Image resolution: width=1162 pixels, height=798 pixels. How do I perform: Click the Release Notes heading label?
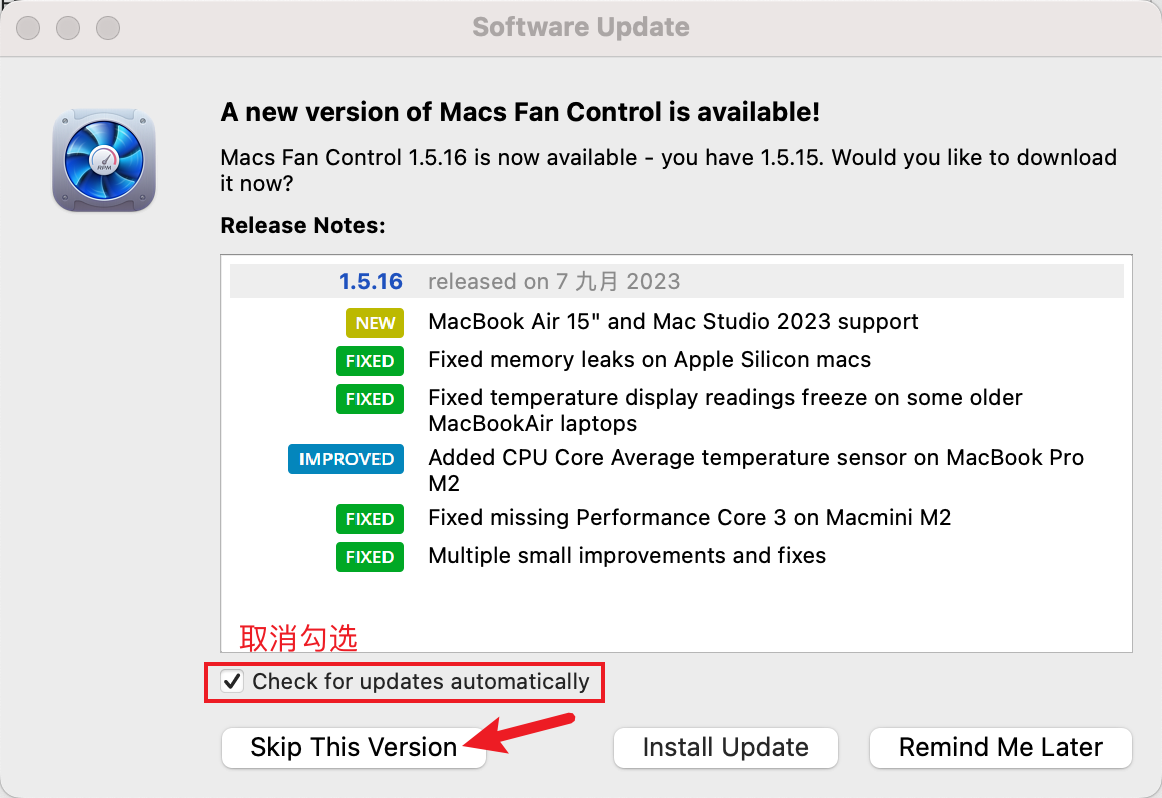point(303,225)
